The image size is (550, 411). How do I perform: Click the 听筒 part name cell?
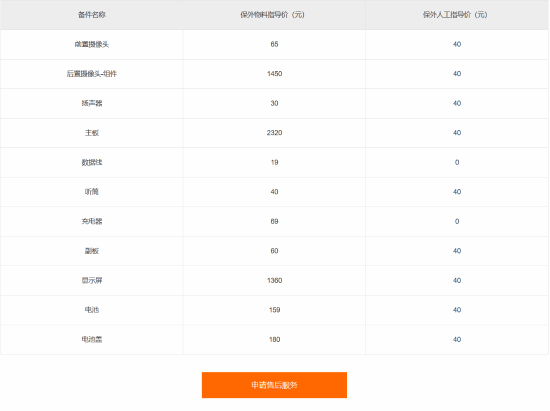(92, 192)
